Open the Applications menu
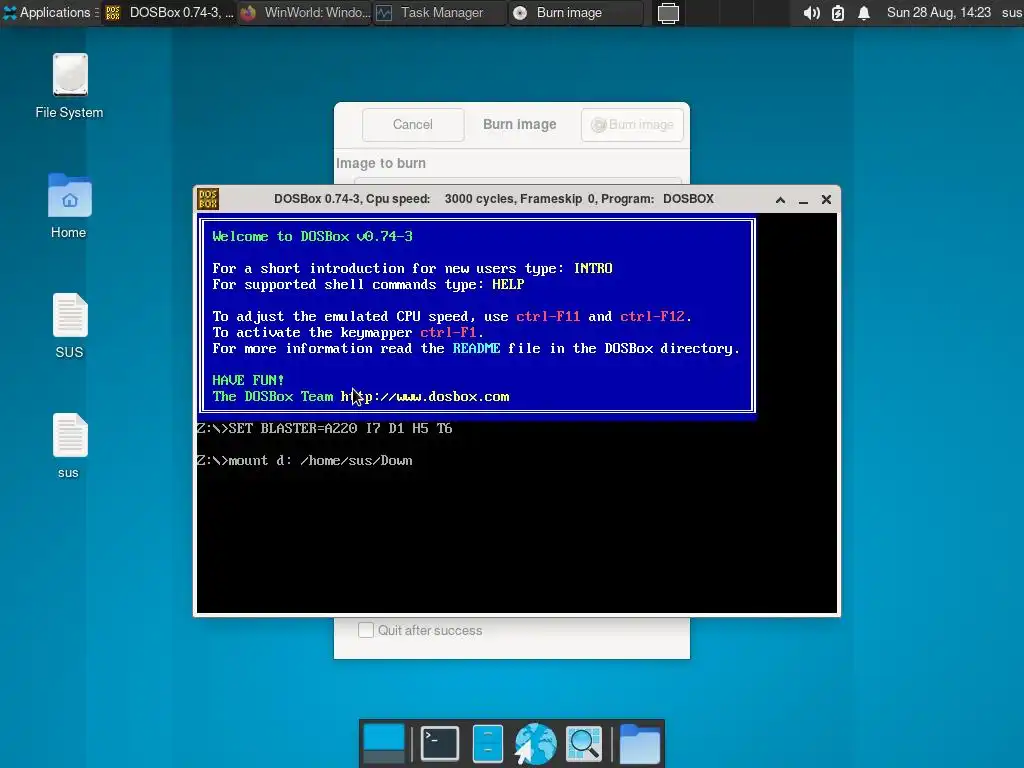Image resolution: width=1024 pixels, height=768 pixels. point(51,12)
